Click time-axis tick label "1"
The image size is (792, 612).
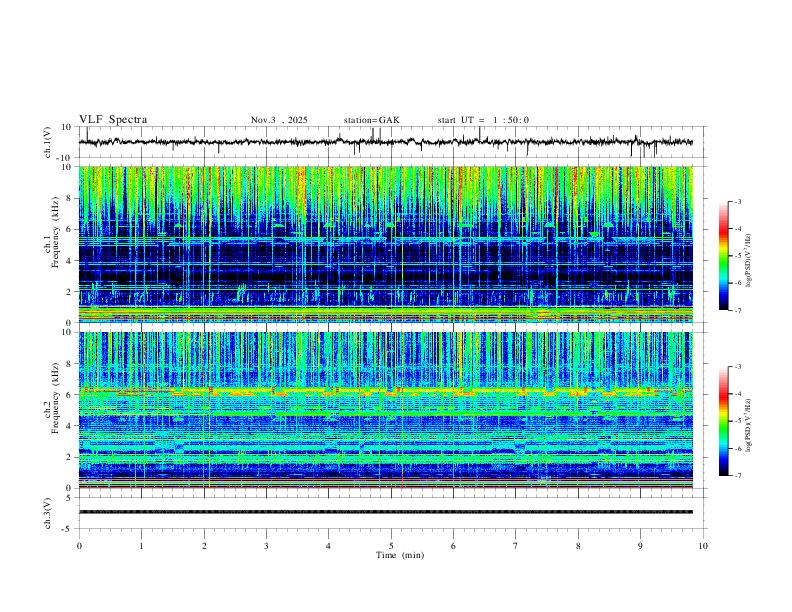coord(141,546)
